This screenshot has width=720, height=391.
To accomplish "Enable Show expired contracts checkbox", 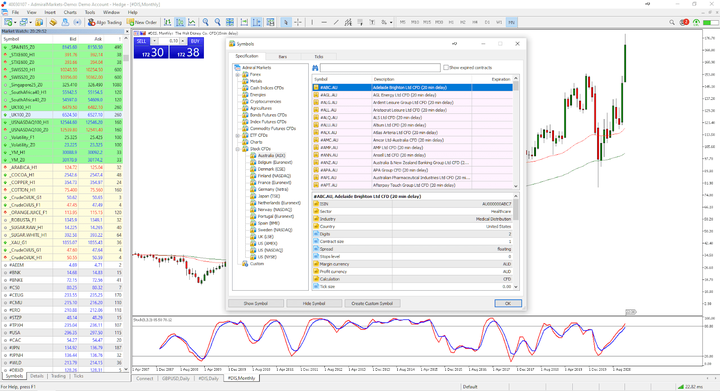I will (446, 67).
